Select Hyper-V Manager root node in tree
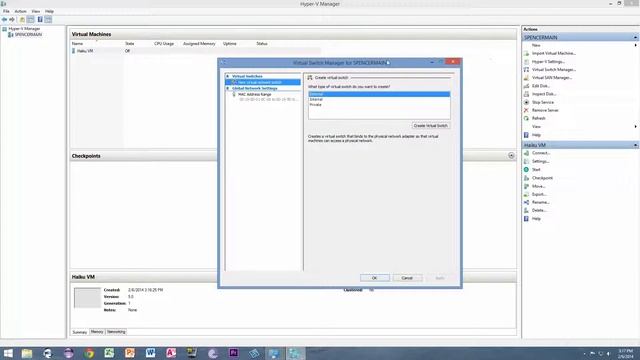 (24, 29)
